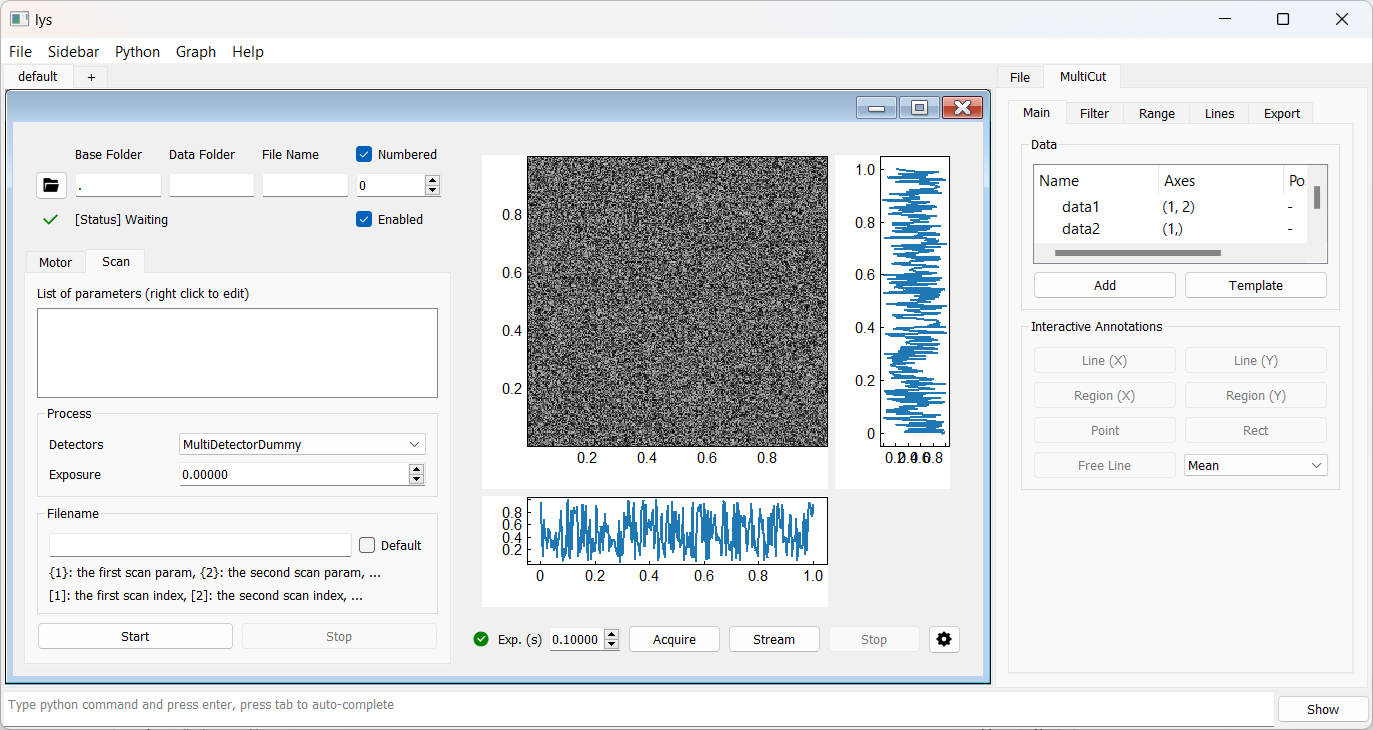Increase the Exposure spinner value
The width and height of the screenshot is (1373, 730).
coord(417,469)
